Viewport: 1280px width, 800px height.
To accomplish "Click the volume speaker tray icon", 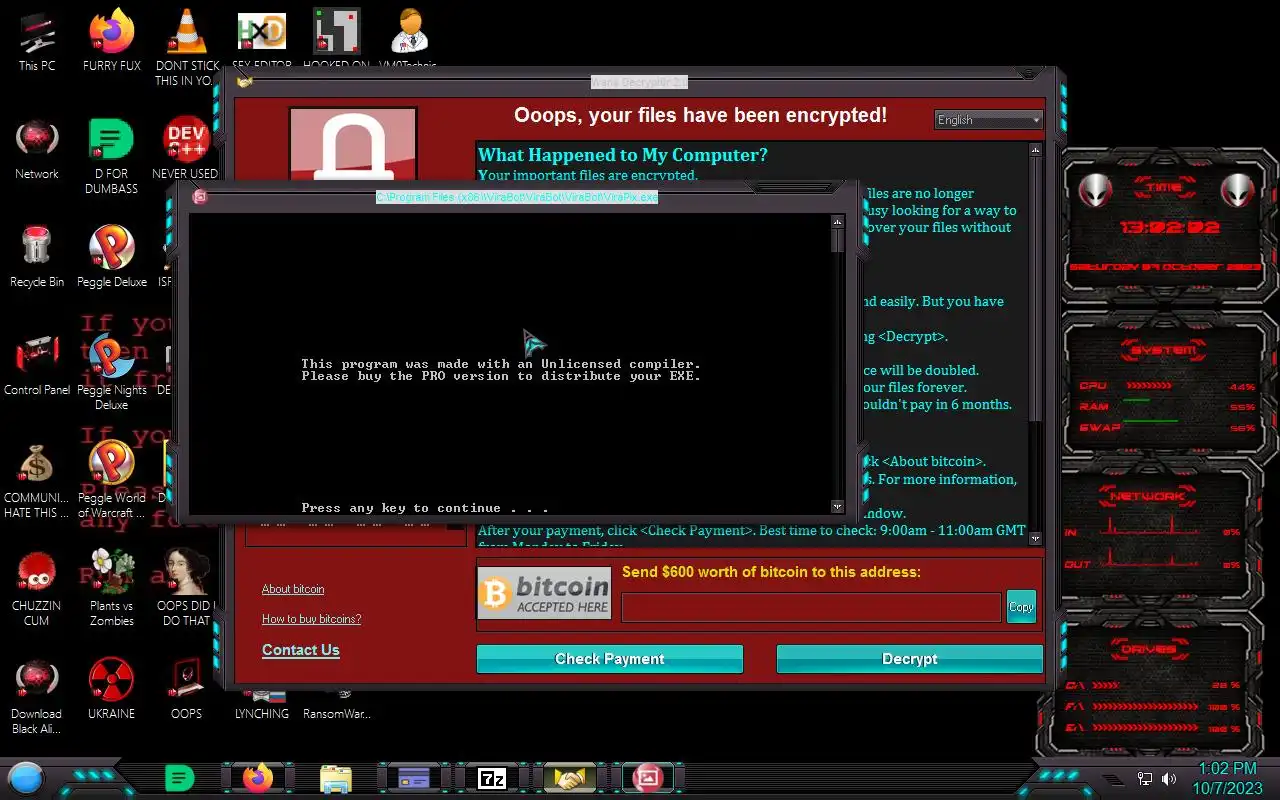I will click(1169, 779).
